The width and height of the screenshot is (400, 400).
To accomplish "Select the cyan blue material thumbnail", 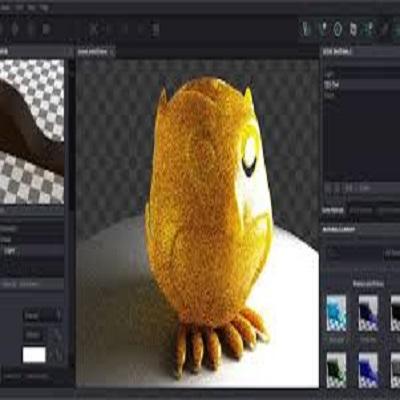I will 336,313.
